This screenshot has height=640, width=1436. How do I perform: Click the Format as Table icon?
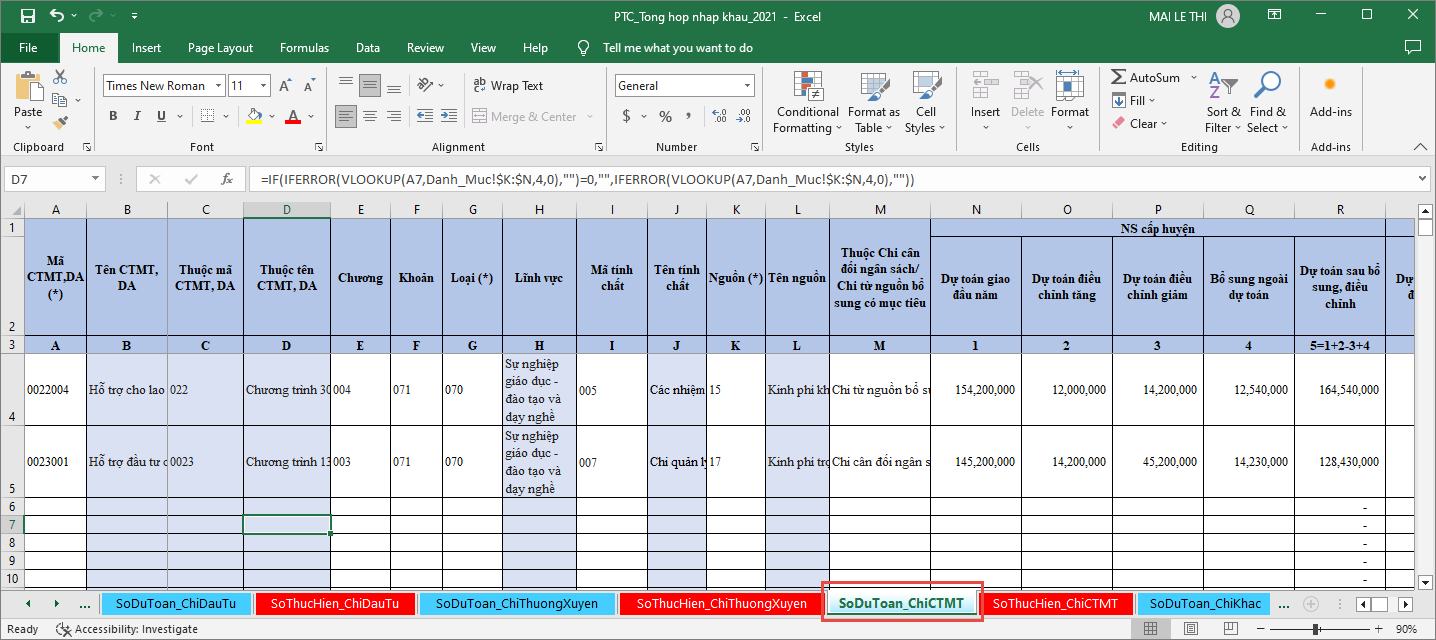tap(873, 103)
